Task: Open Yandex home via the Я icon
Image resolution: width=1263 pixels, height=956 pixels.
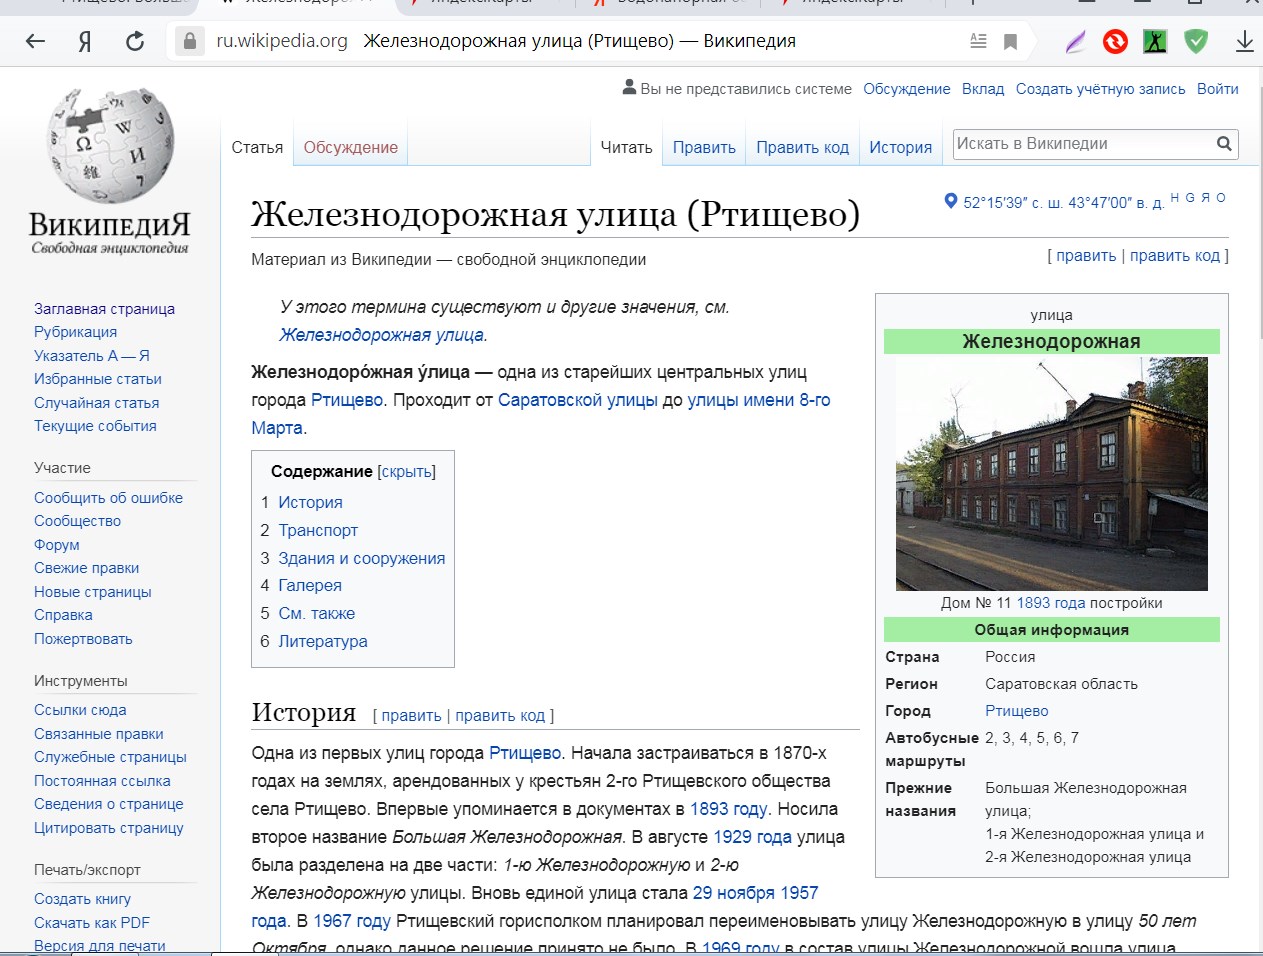Action: point(85,41)
